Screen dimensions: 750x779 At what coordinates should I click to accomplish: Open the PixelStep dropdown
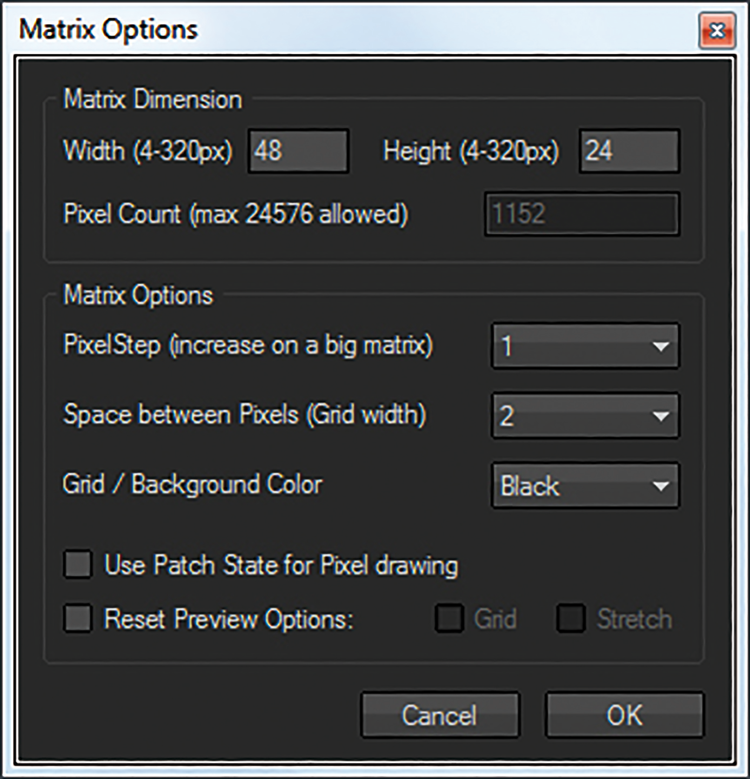[x=585, y=346]
